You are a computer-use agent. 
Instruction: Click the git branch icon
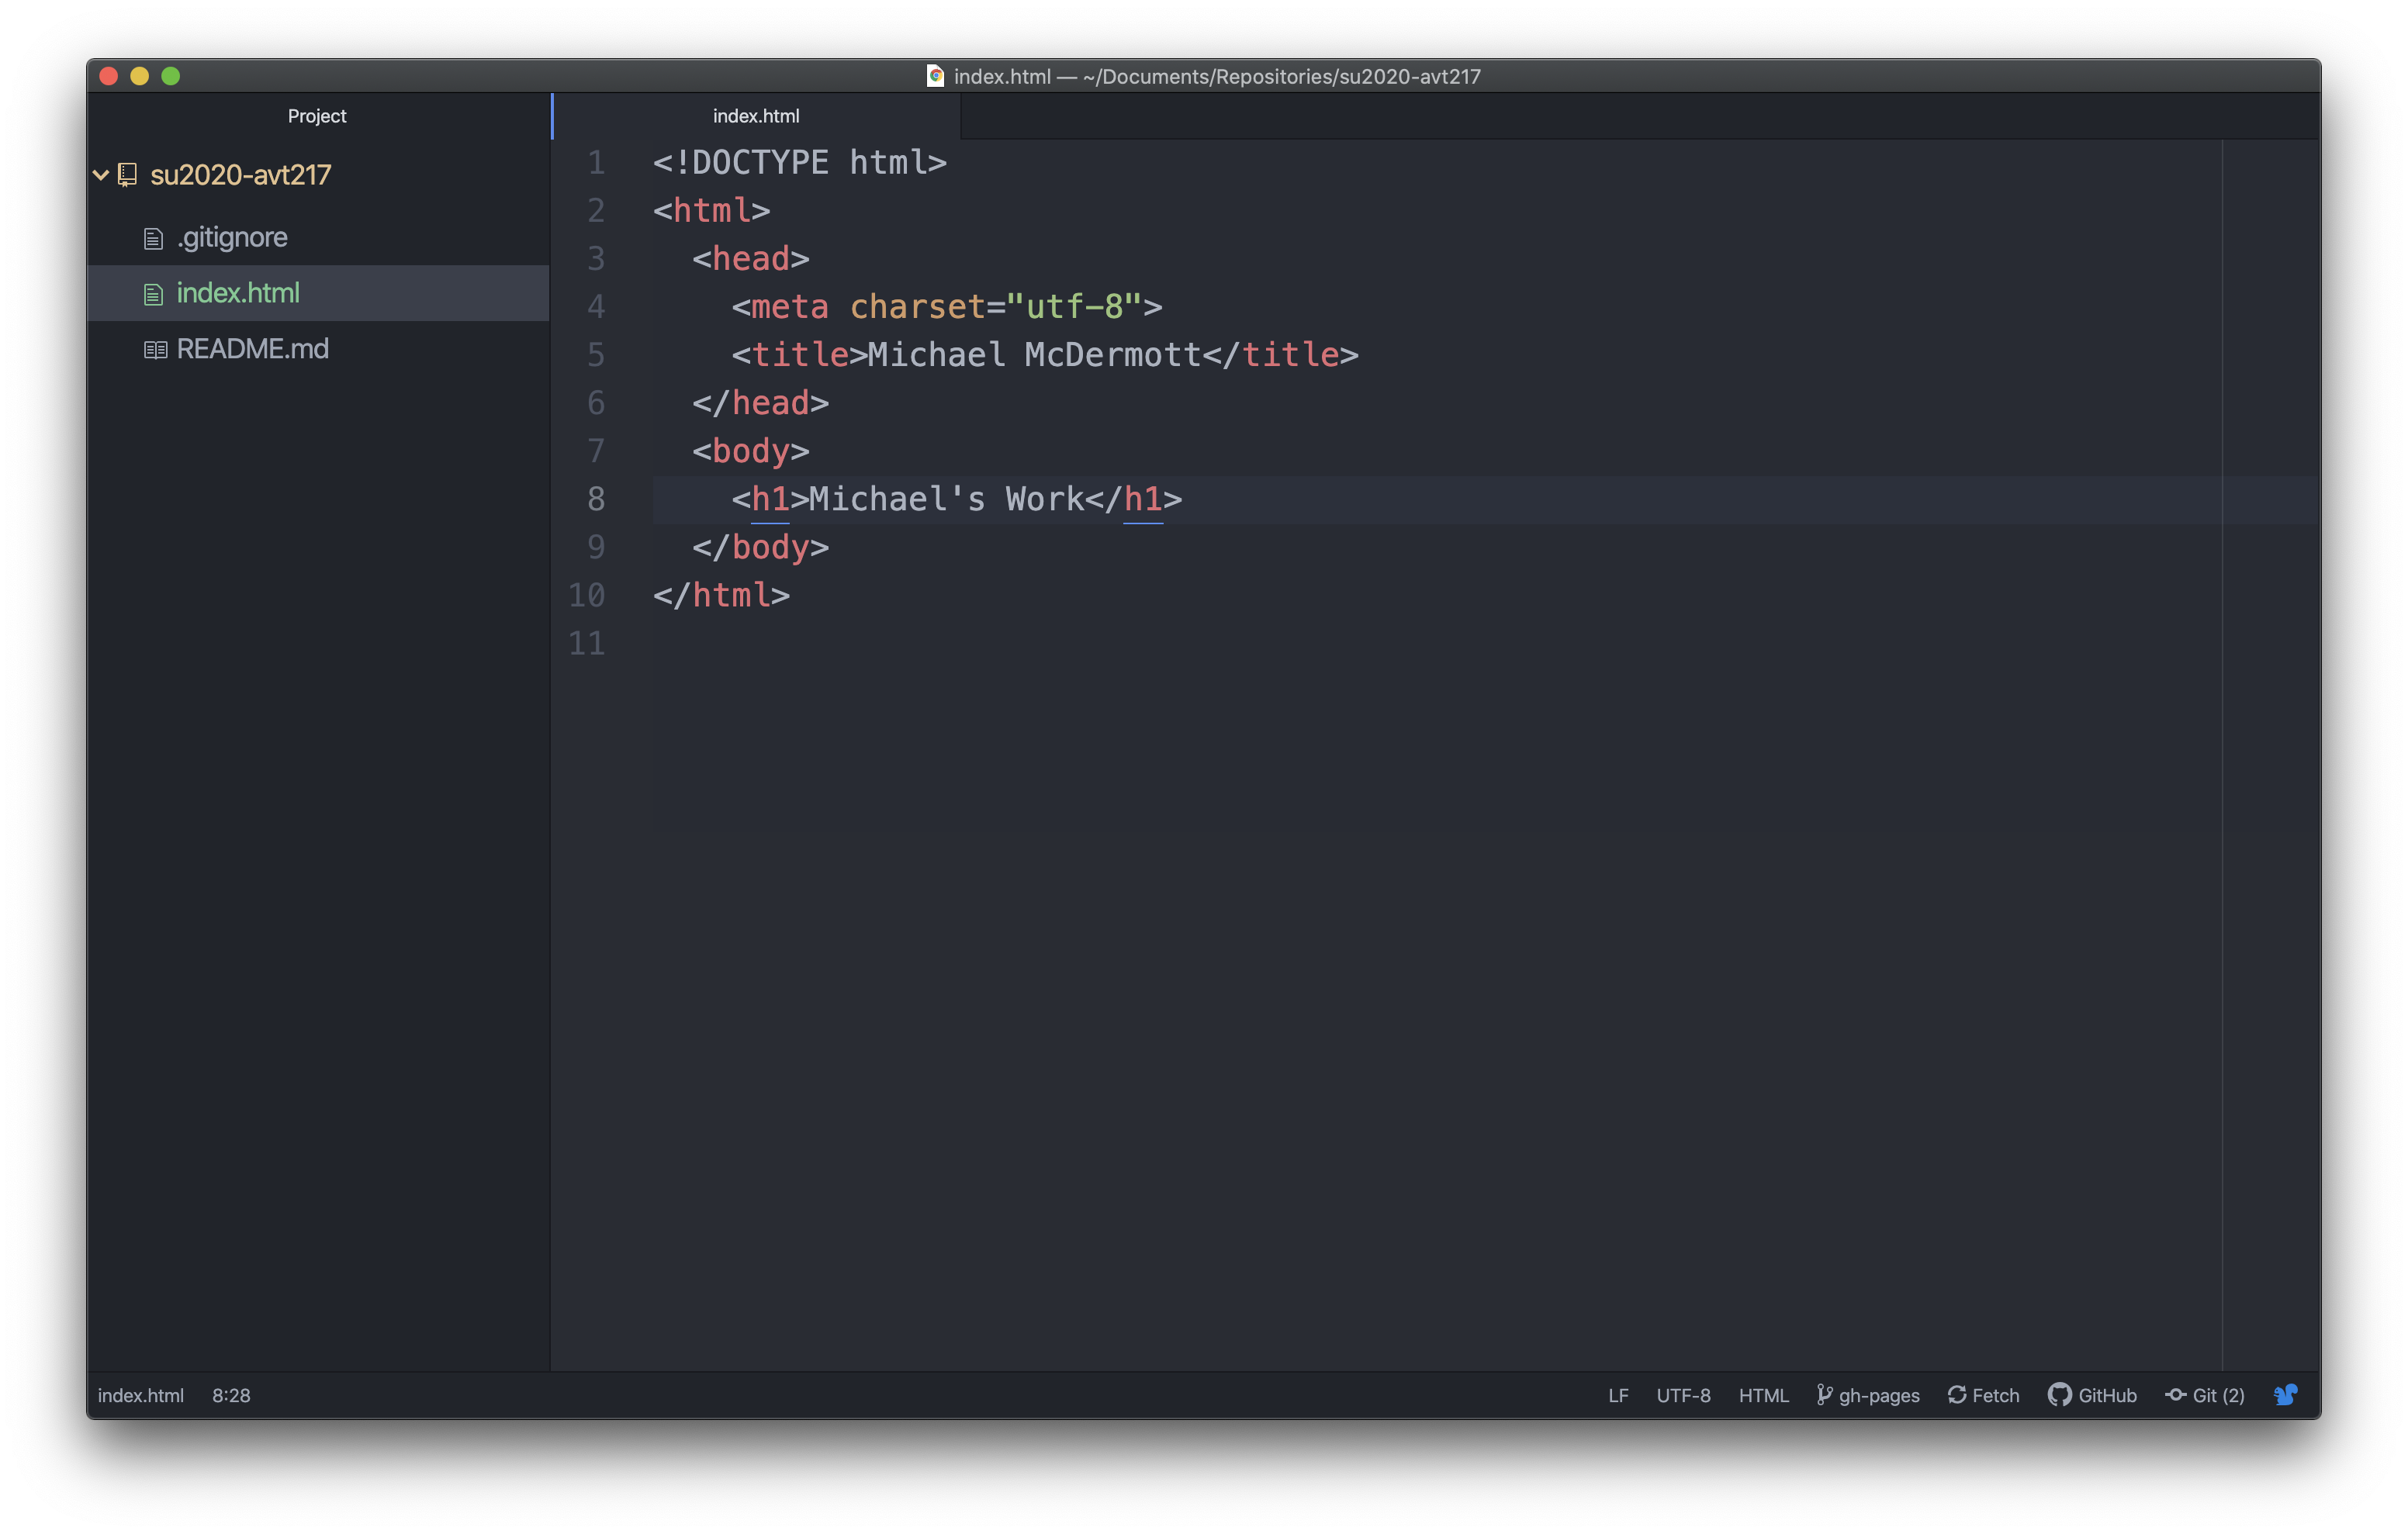1825,1394
